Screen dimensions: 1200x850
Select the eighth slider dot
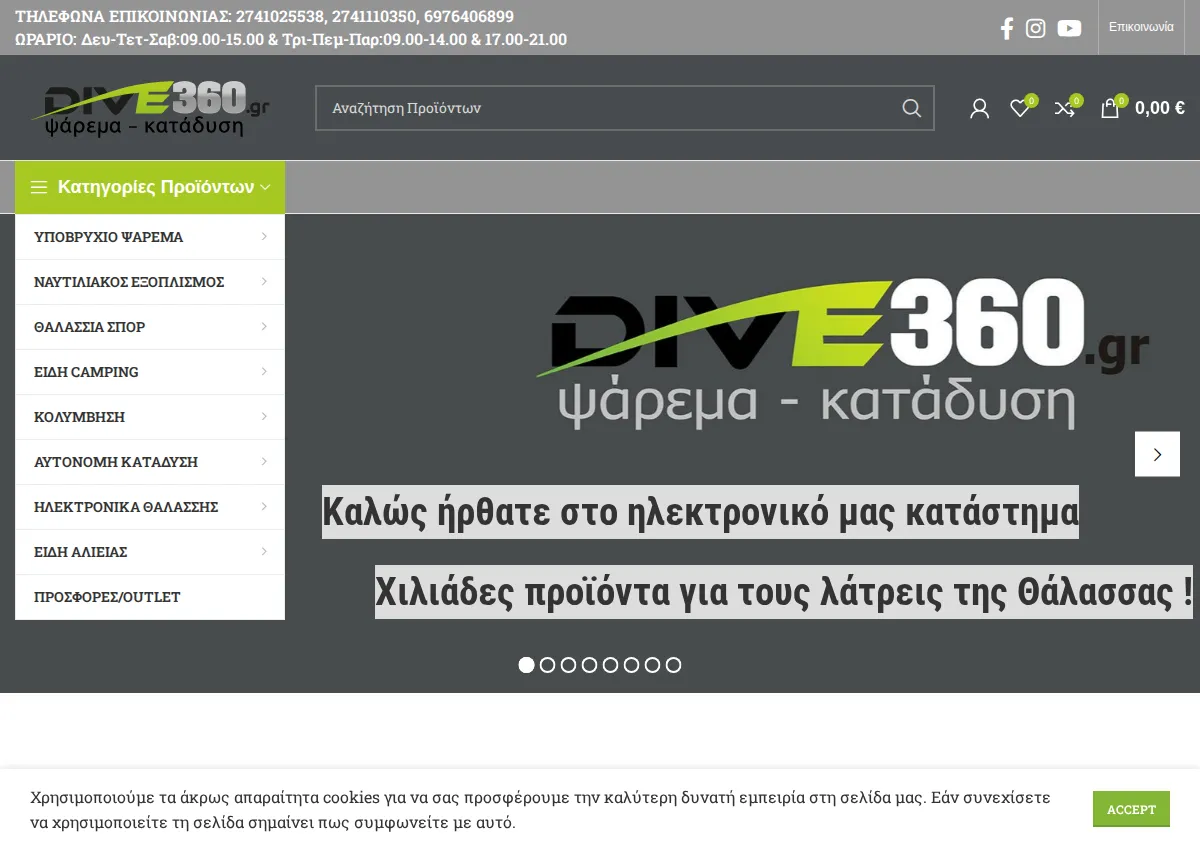click(673, 665)
